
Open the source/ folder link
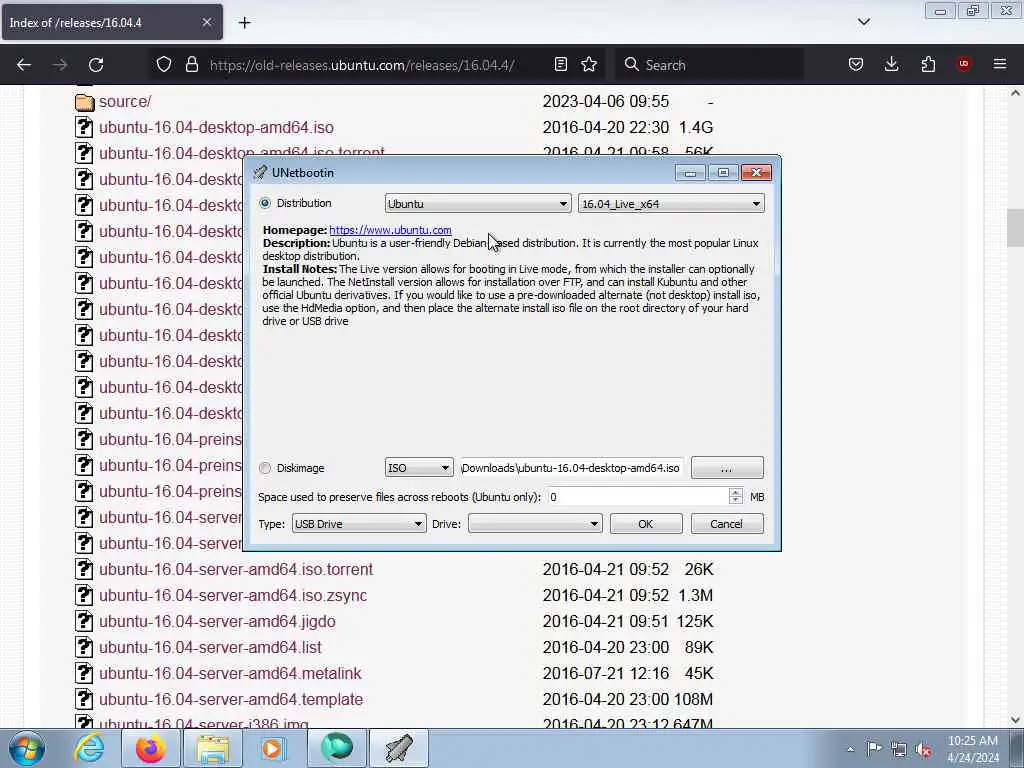tap(125, 102)
